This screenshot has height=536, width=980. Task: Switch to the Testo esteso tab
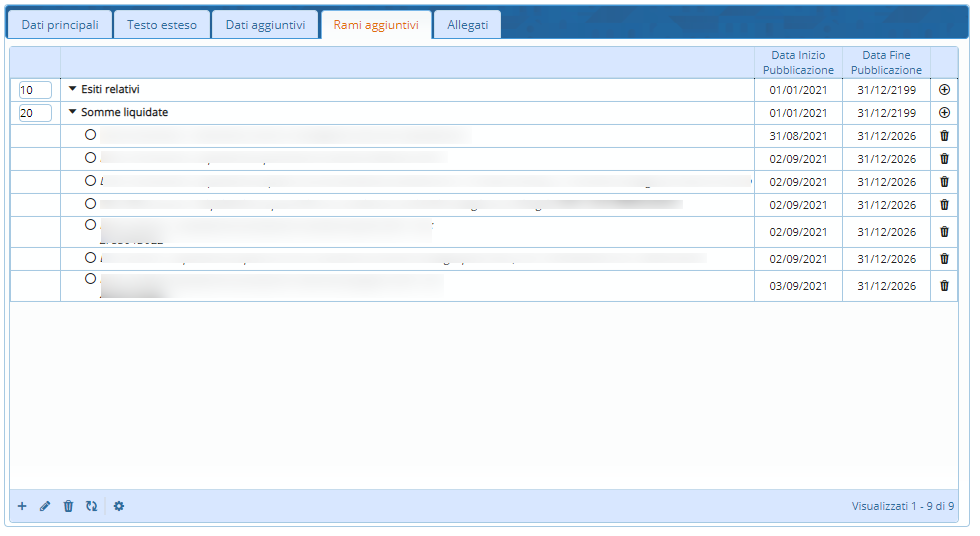coord(161,25)
